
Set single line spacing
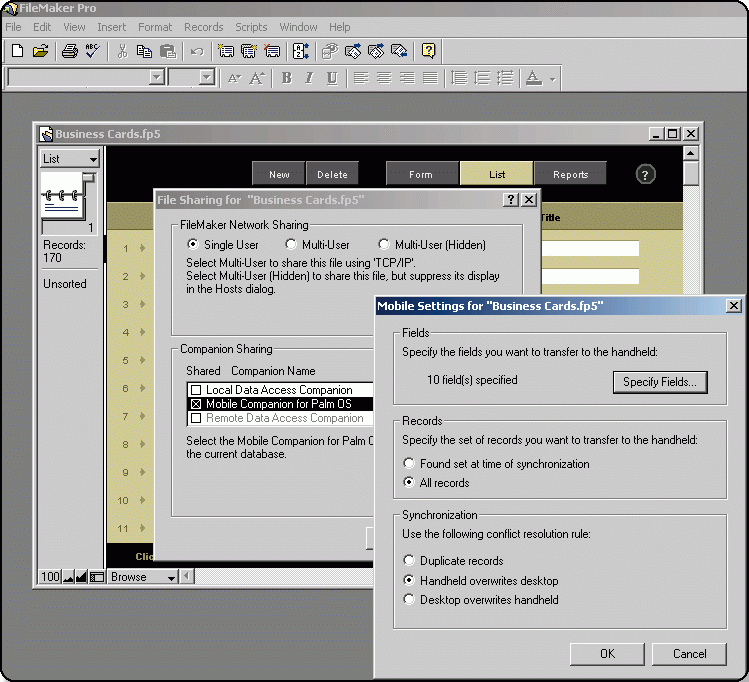click(459, 78)
